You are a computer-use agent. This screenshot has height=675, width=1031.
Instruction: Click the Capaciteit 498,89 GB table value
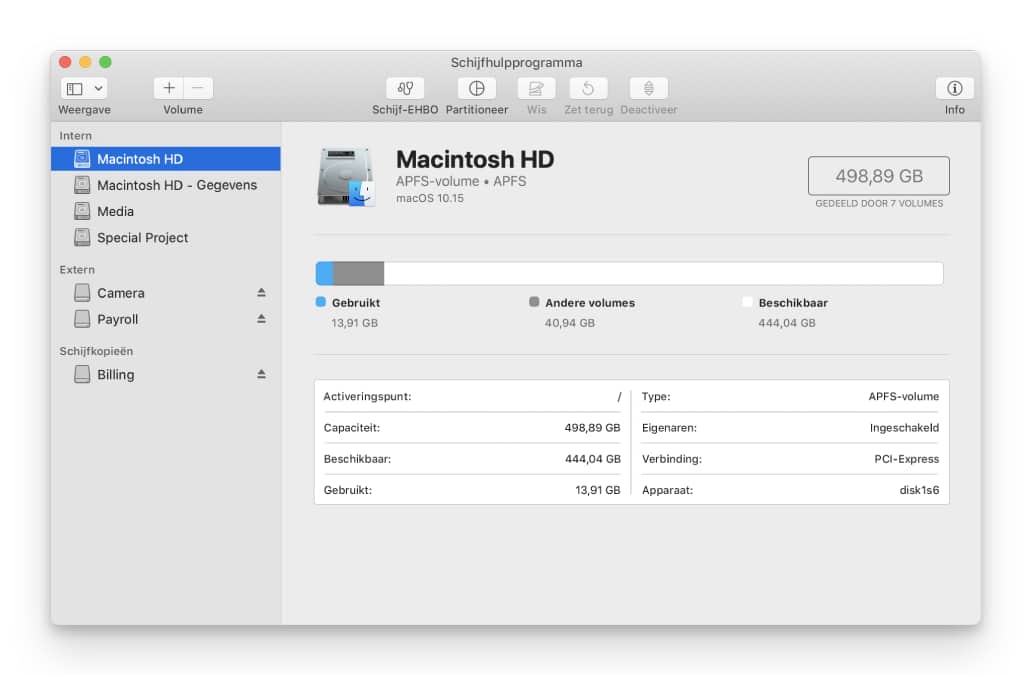pyautogui.click(x=592, y=428)
